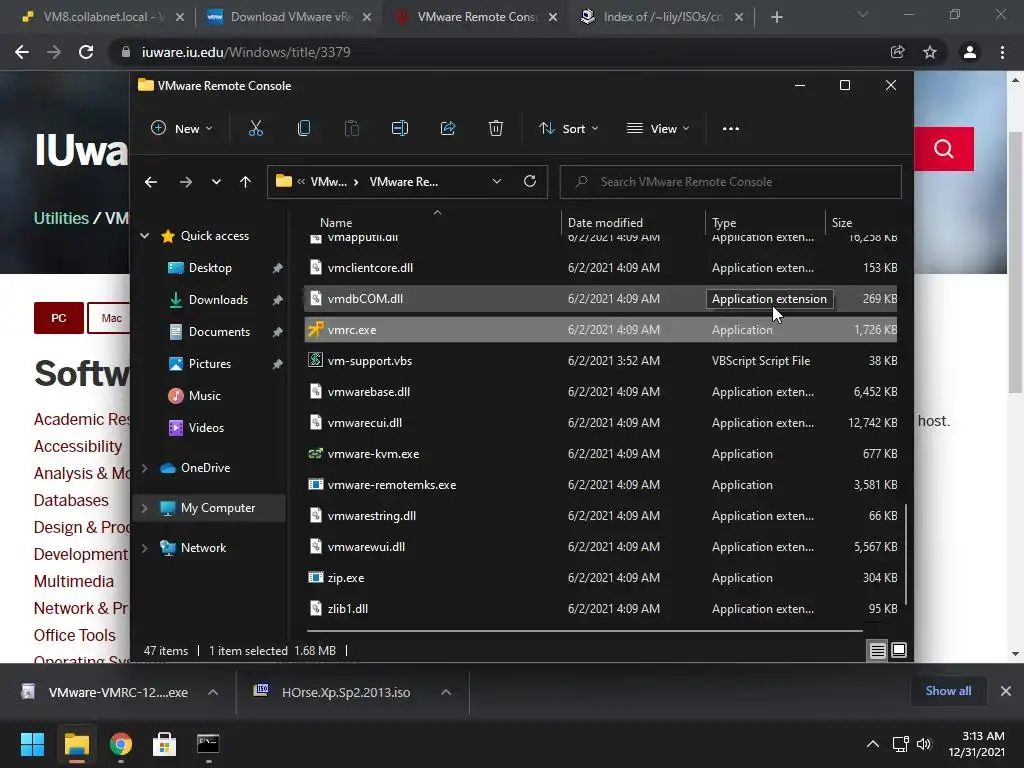Screen dimensions: 1024x768
Task: Click the Delete trash icon in Explorer toolbar
Action: point(496,129)
